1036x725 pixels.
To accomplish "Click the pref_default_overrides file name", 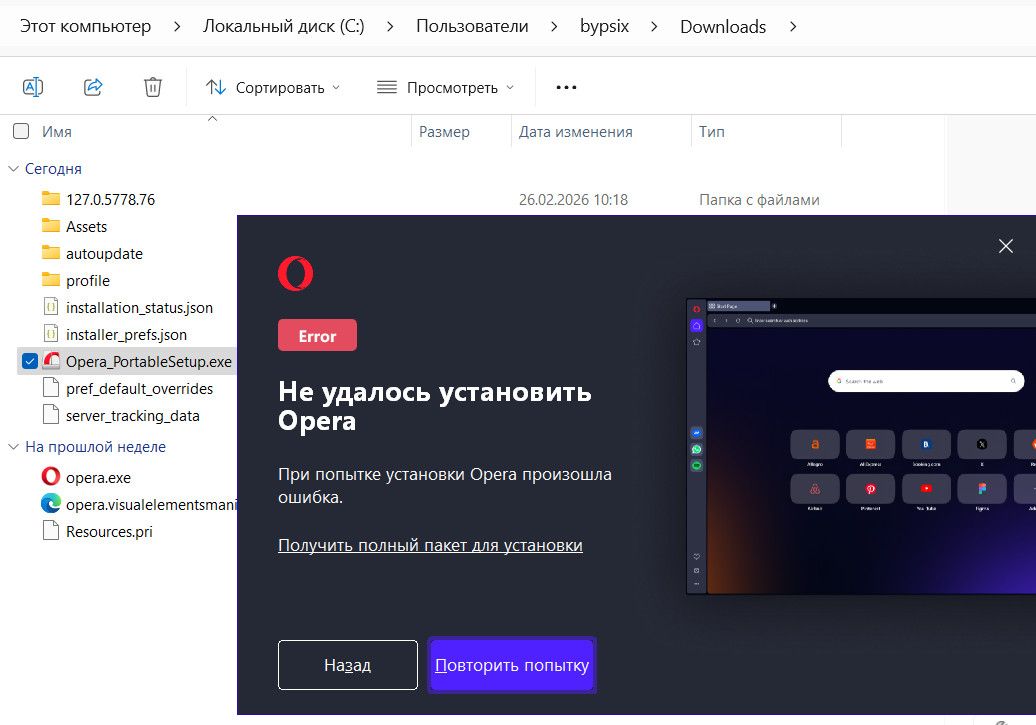I will click(x=139, y=389).
